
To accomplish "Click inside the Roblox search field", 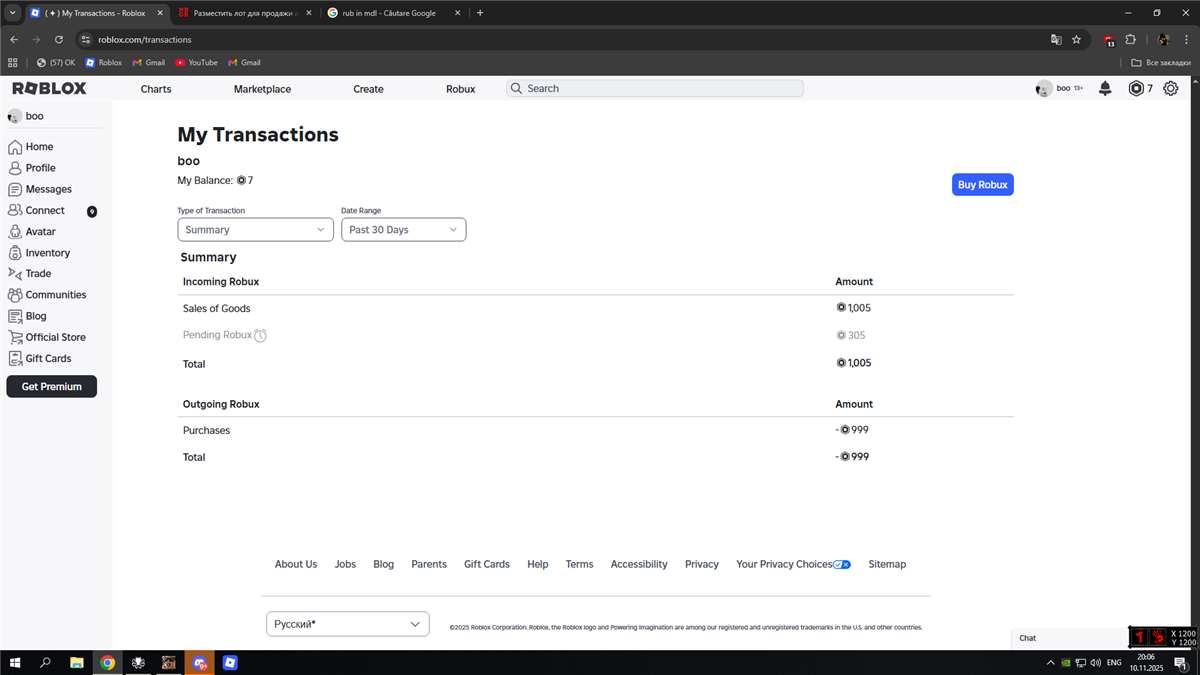I will [x=654, y=88].
